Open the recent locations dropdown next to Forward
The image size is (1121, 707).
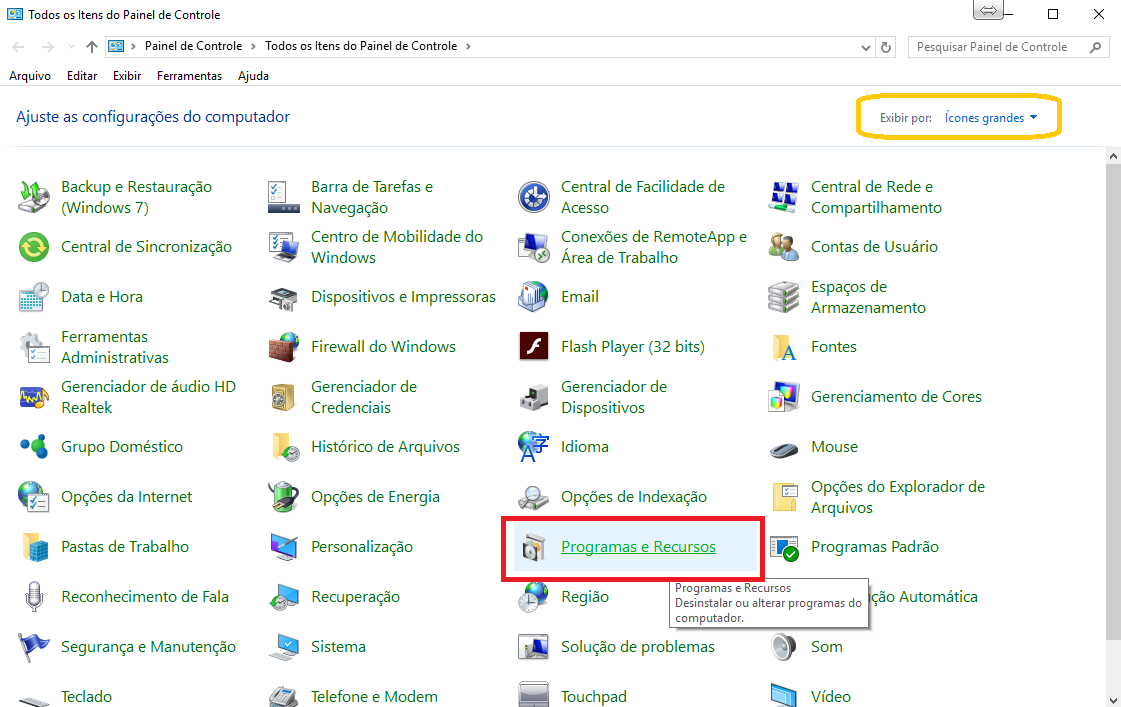click(x=71, y=47)
